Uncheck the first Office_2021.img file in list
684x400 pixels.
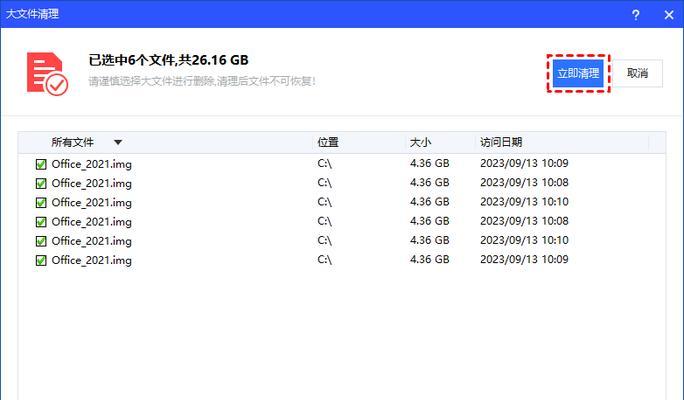pos(41,164)
